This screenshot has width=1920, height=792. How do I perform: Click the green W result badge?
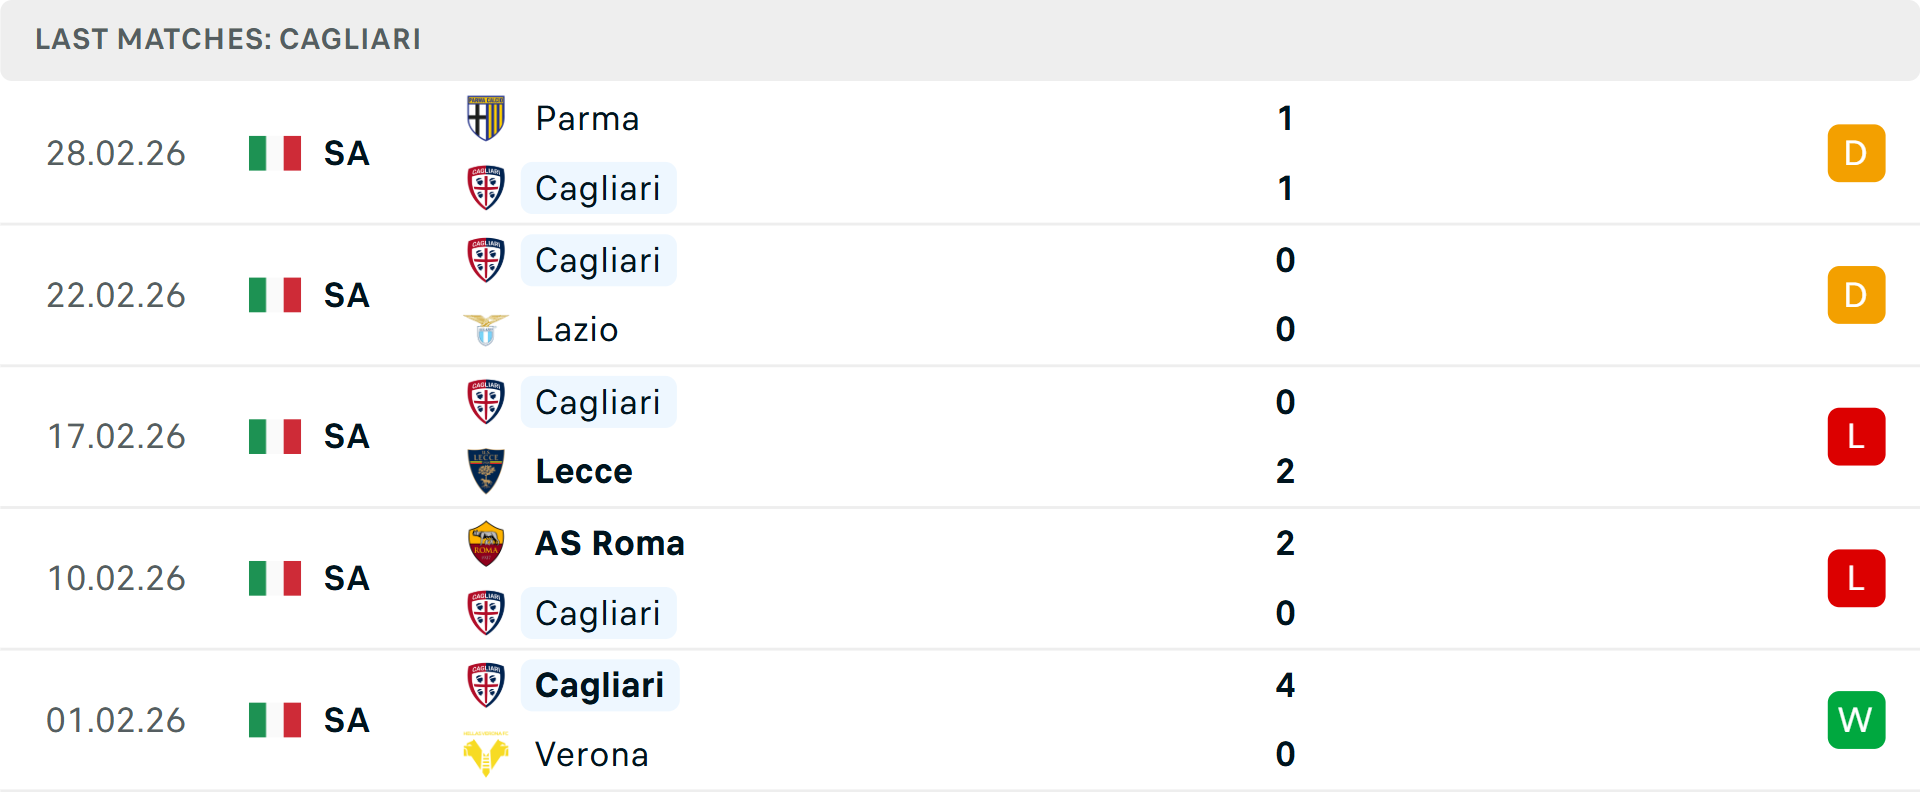(x=1856, y=720)
